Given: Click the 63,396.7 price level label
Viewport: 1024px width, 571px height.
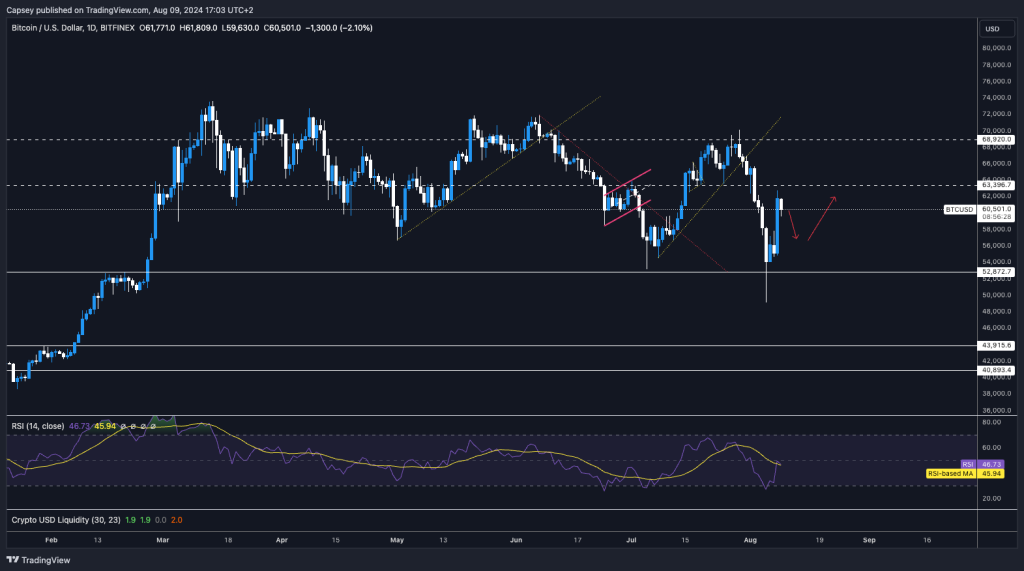Looking at the screenshot, I should (x=998, y=185).
